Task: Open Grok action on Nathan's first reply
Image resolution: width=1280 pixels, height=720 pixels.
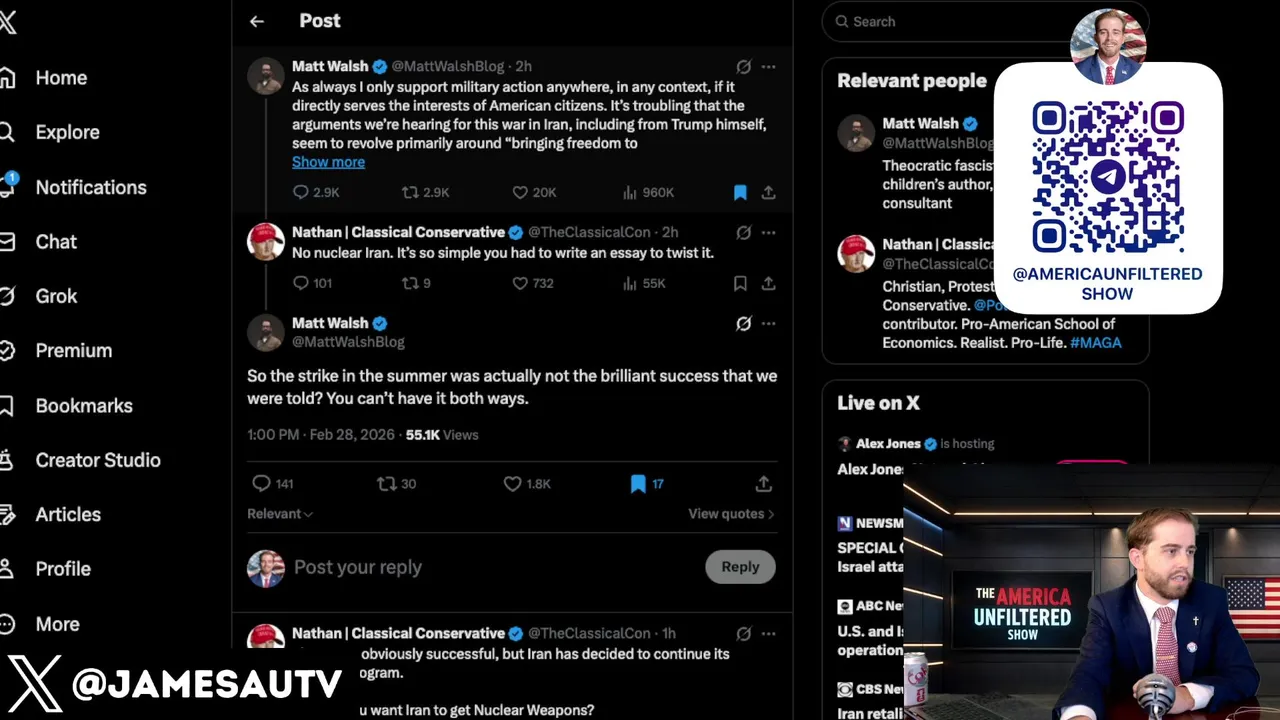Action: click(x=743, y=232)
